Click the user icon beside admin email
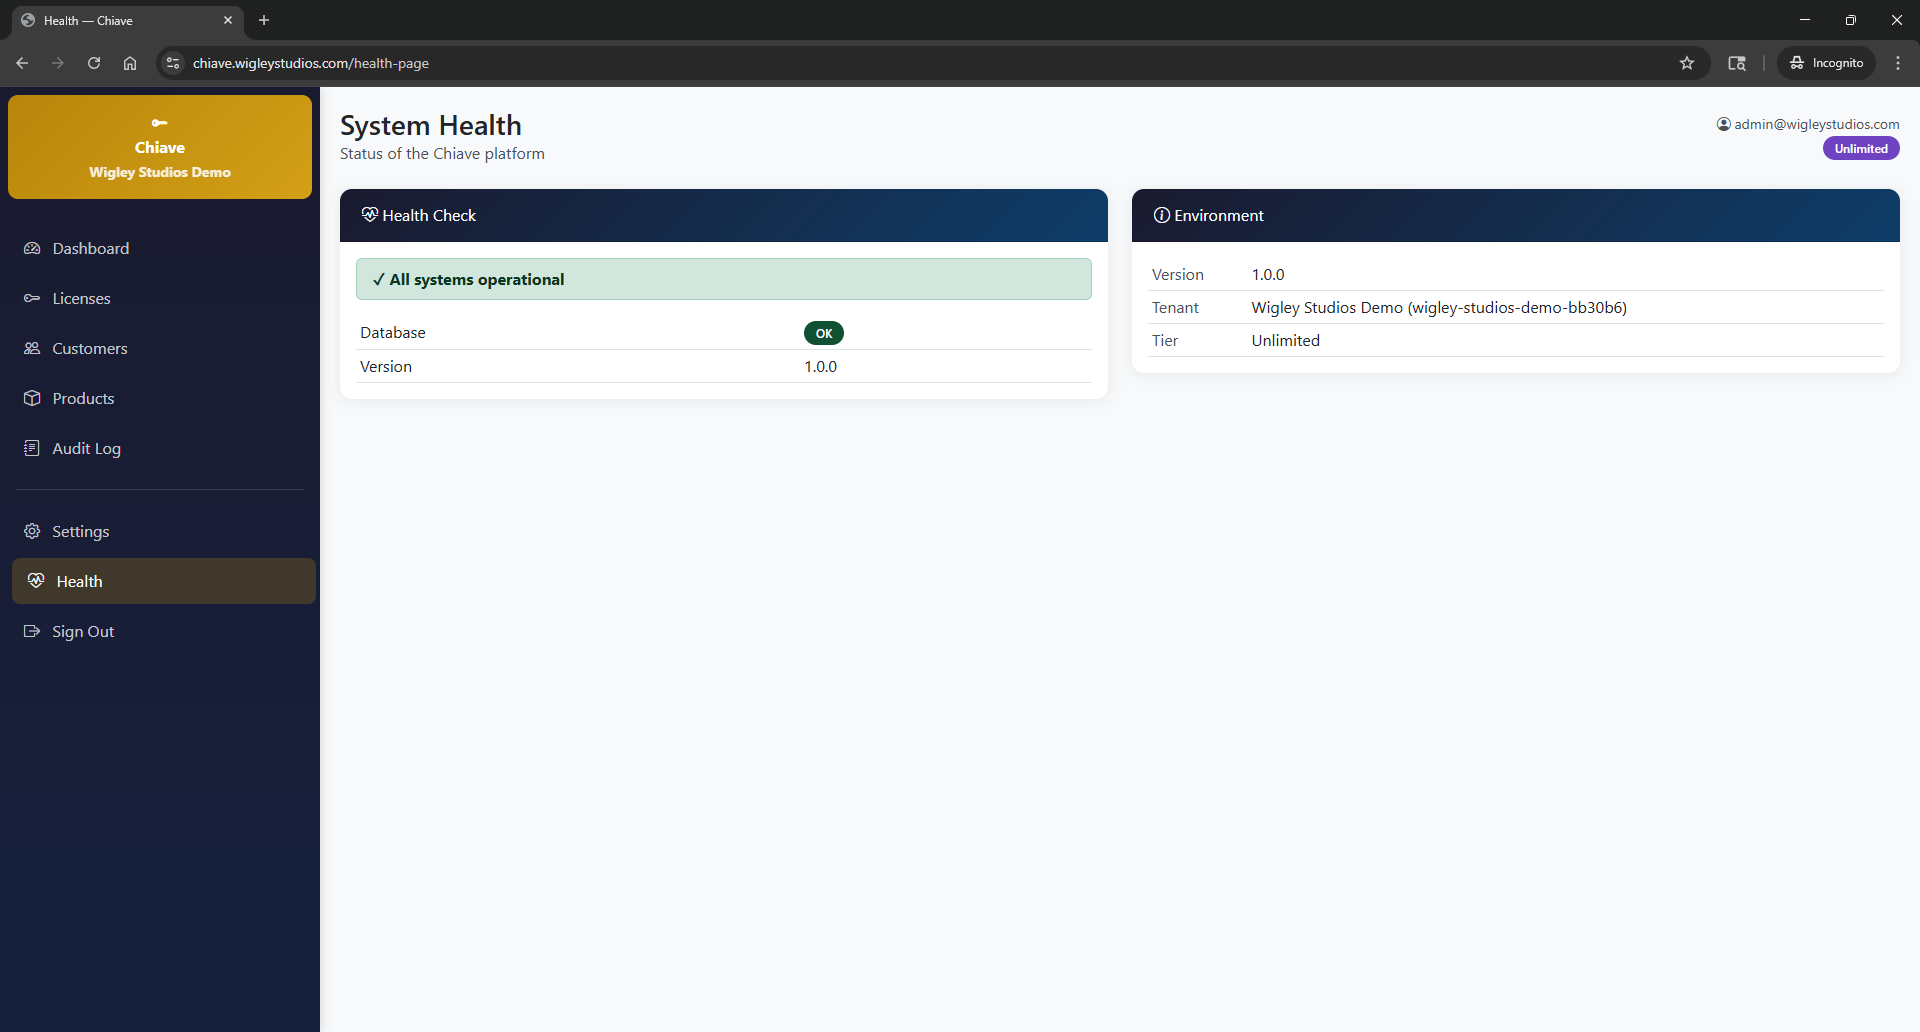This screenshot has width=1920, height=1032. [x=1722, y=124]
